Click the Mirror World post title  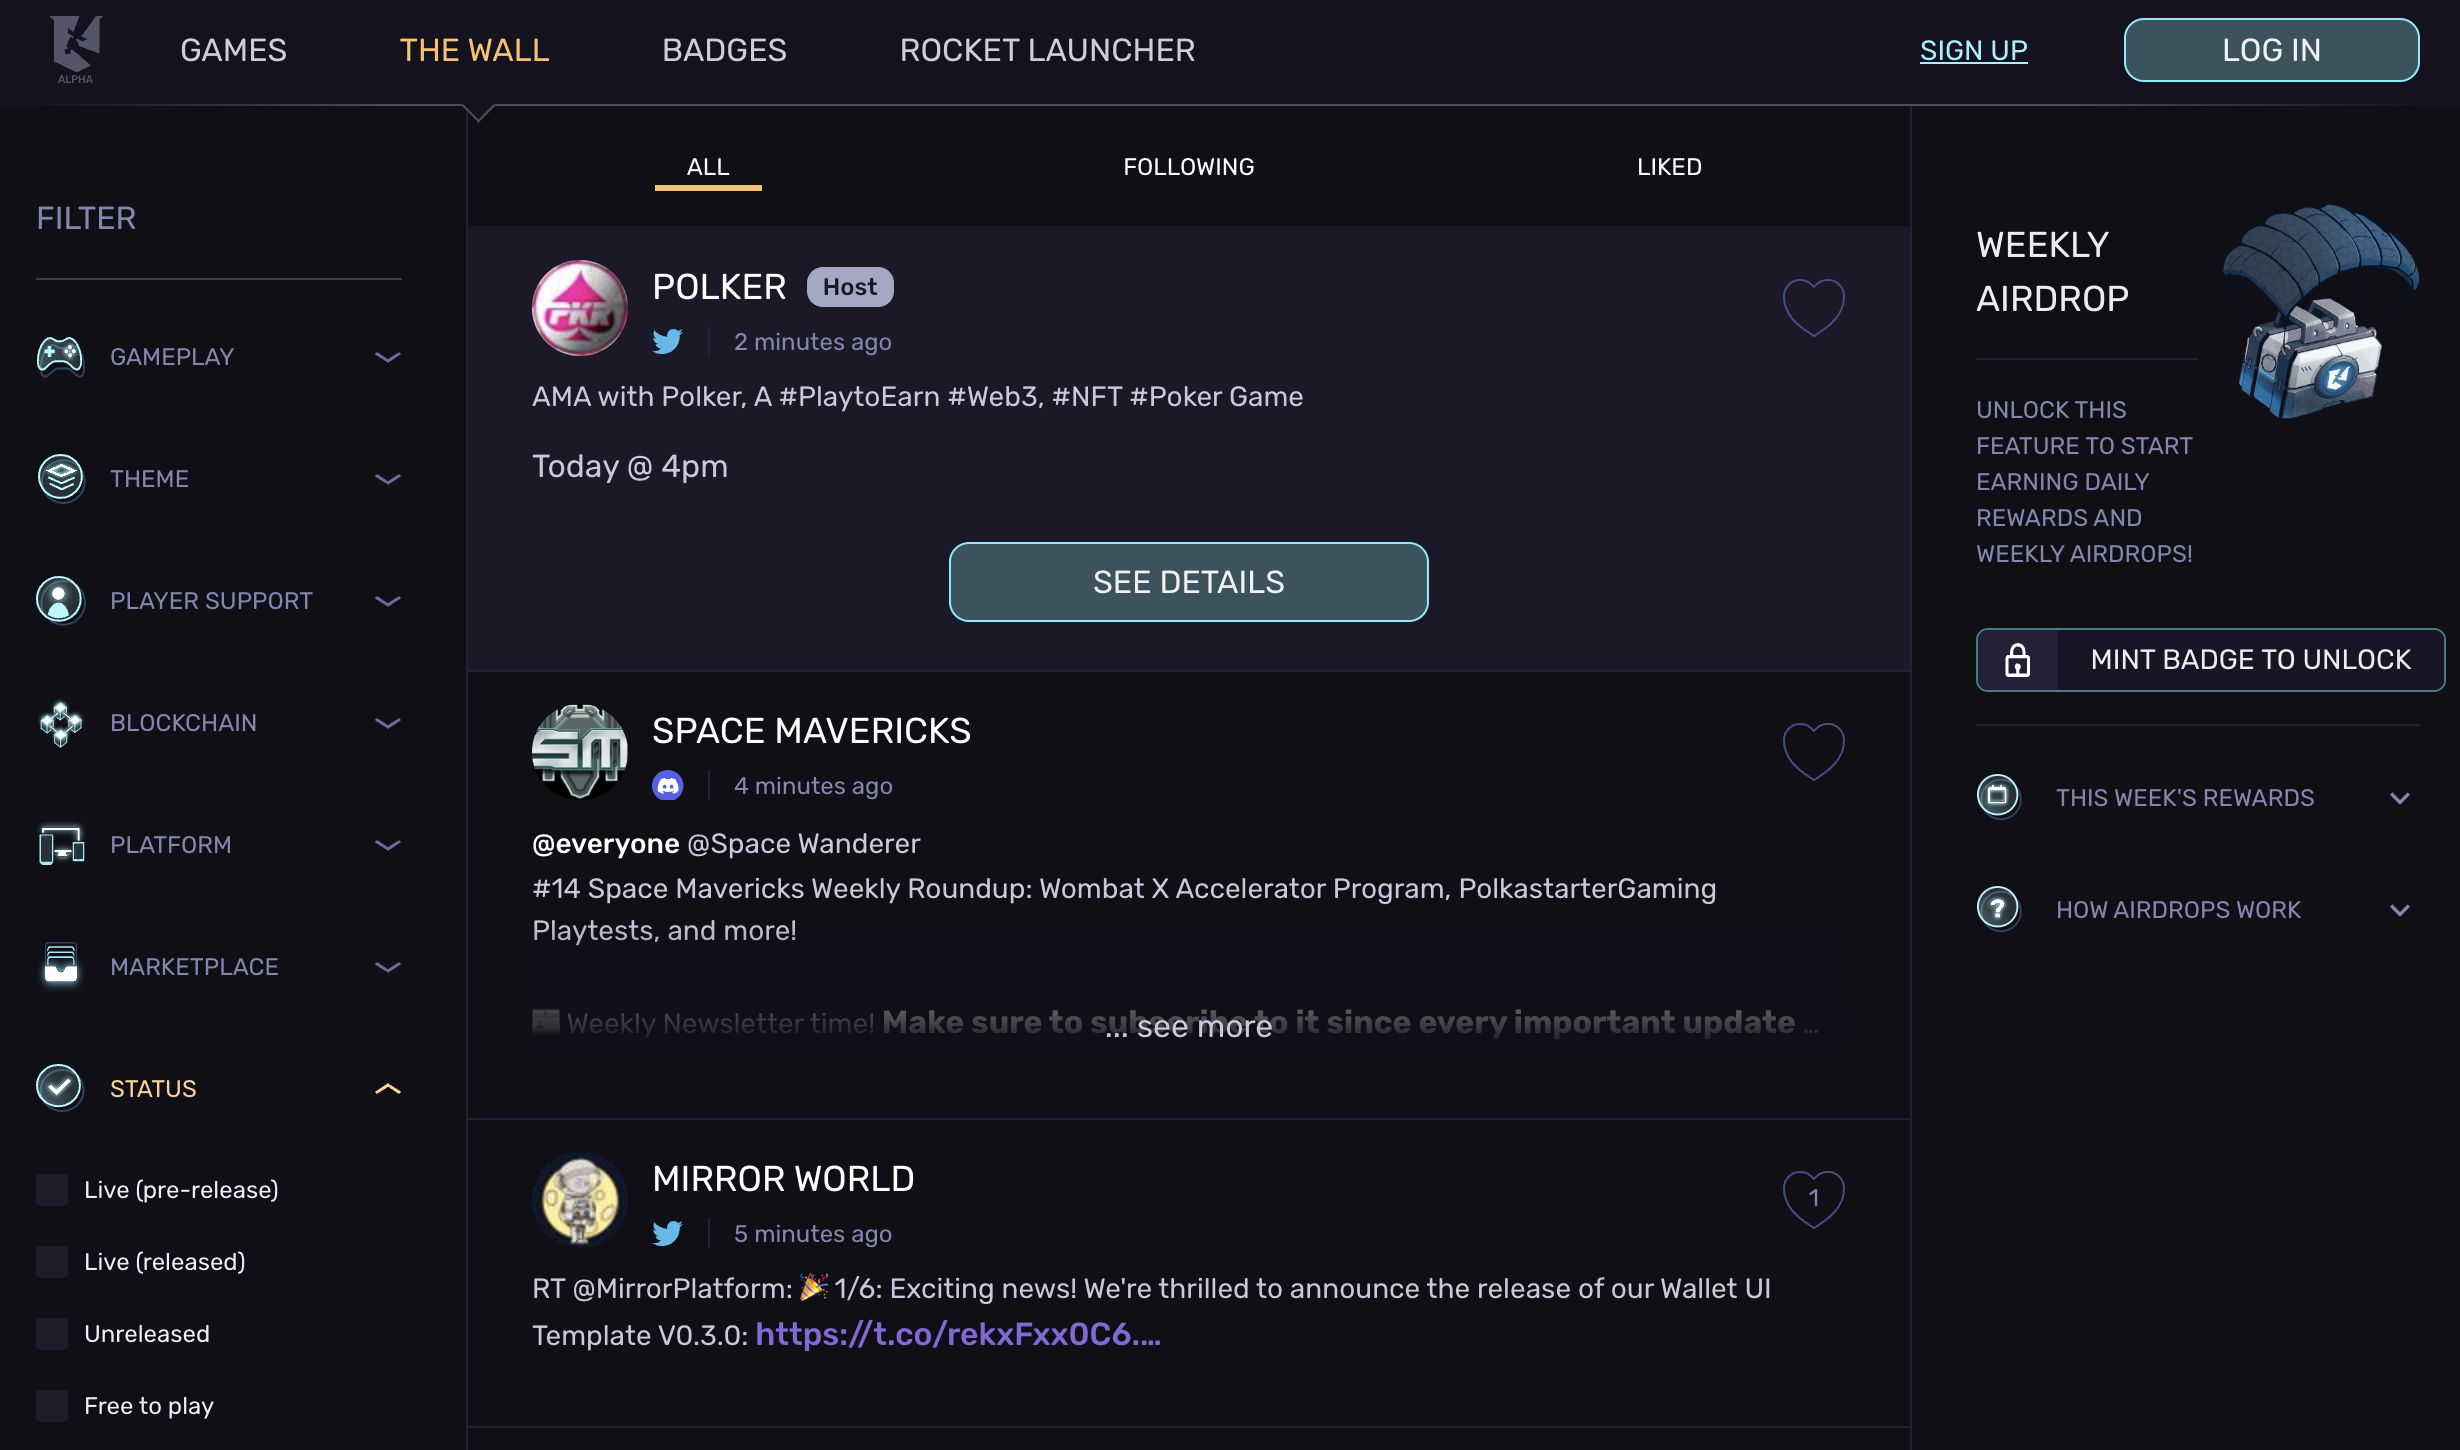point(783,1179)
